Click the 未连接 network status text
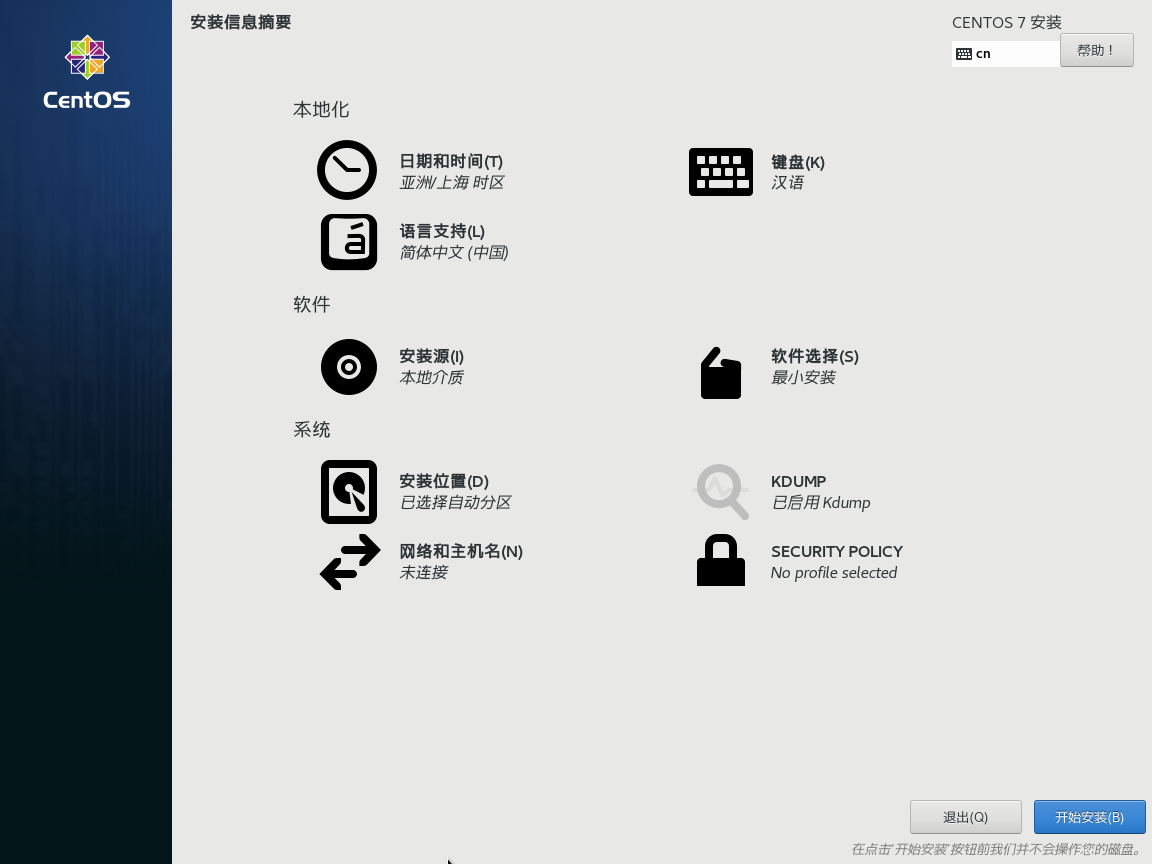This screenshot has height=864, width=1152. pos(423,572)
